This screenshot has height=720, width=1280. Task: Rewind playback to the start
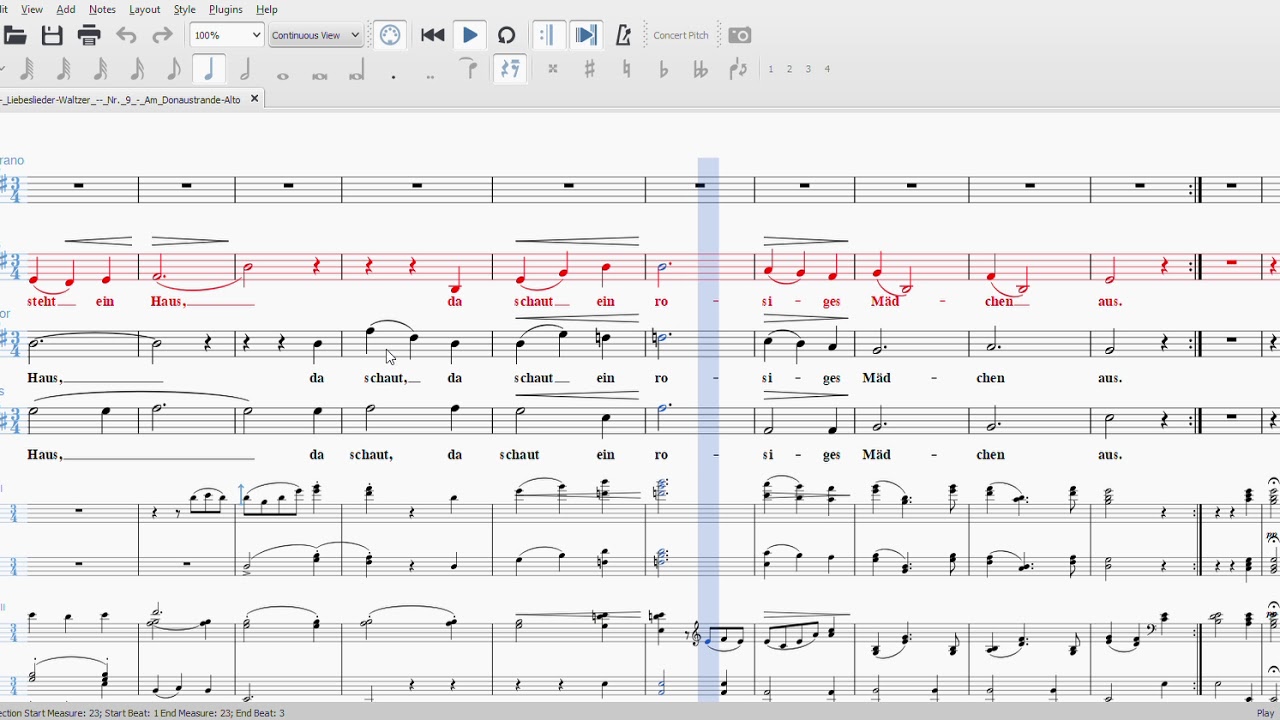(x=433, y=36)
